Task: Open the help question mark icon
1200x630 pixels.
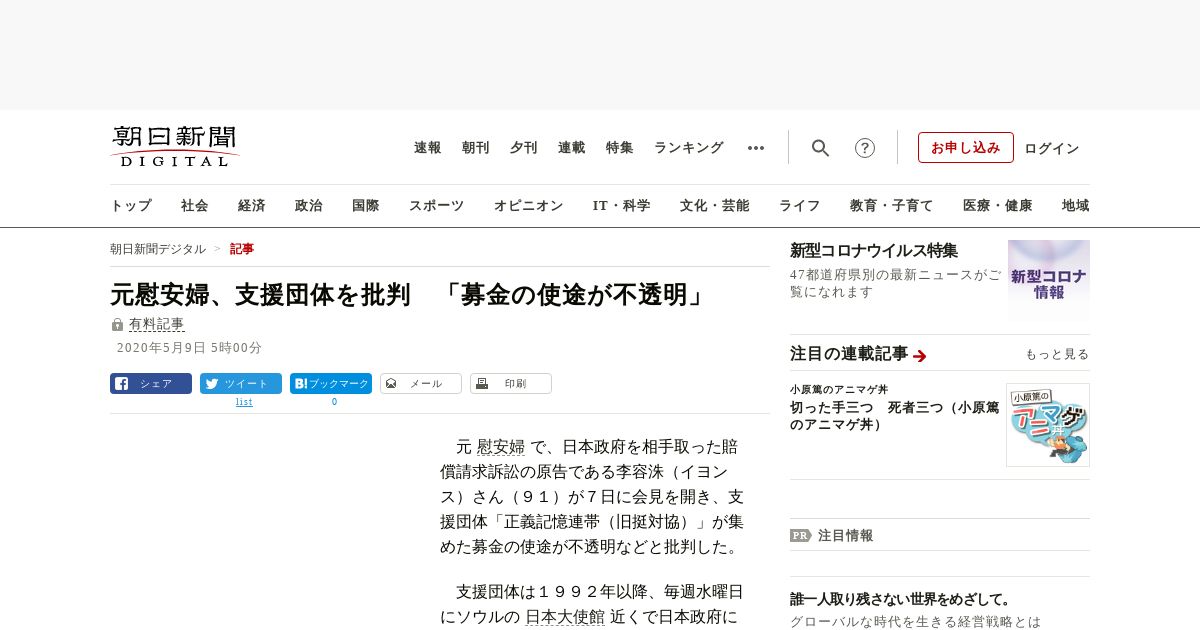Action: (x=865, y=148)
